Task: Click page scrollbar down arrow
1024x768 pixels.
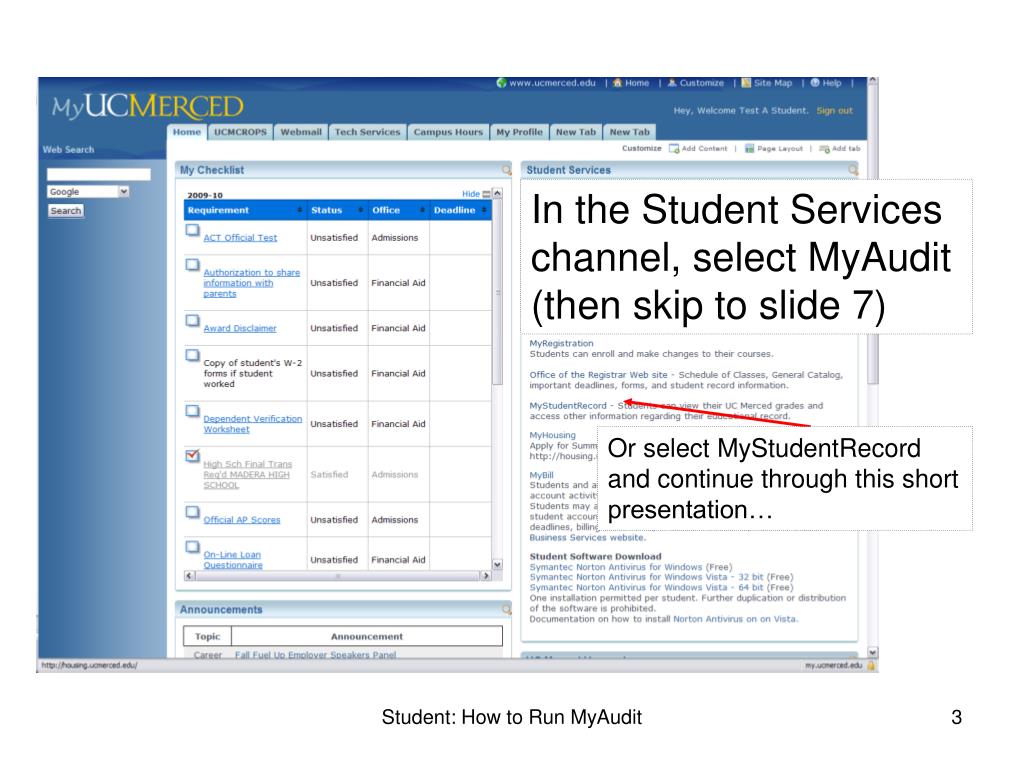Action: (x=872, y=652)
